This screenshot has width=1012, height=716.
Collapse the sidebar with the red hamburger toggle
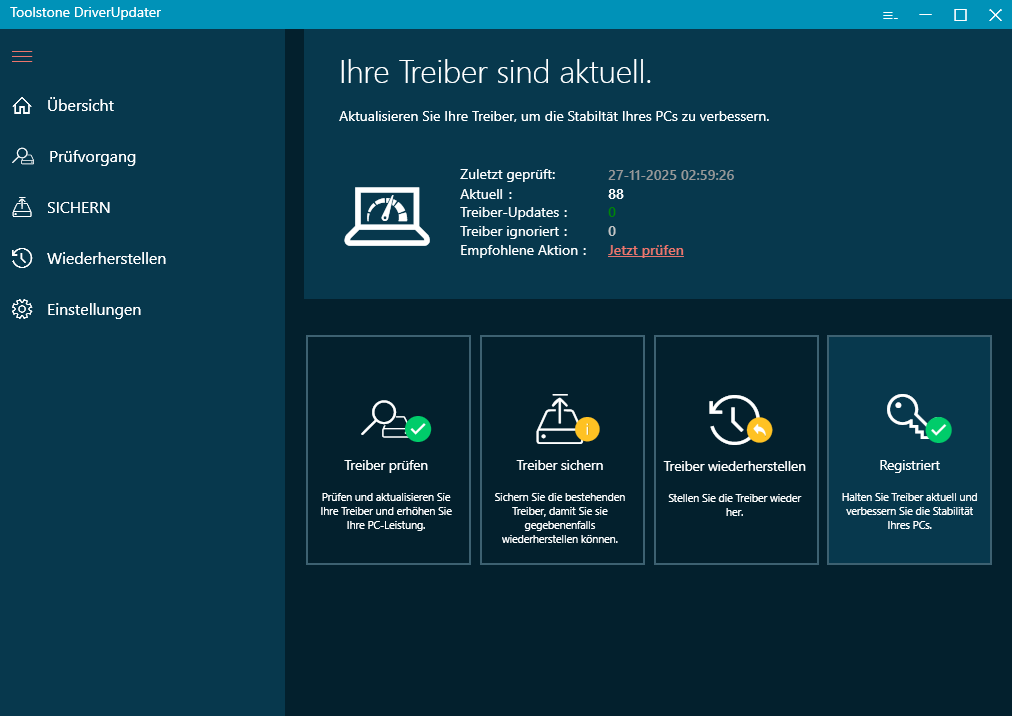tap(21, 56)
